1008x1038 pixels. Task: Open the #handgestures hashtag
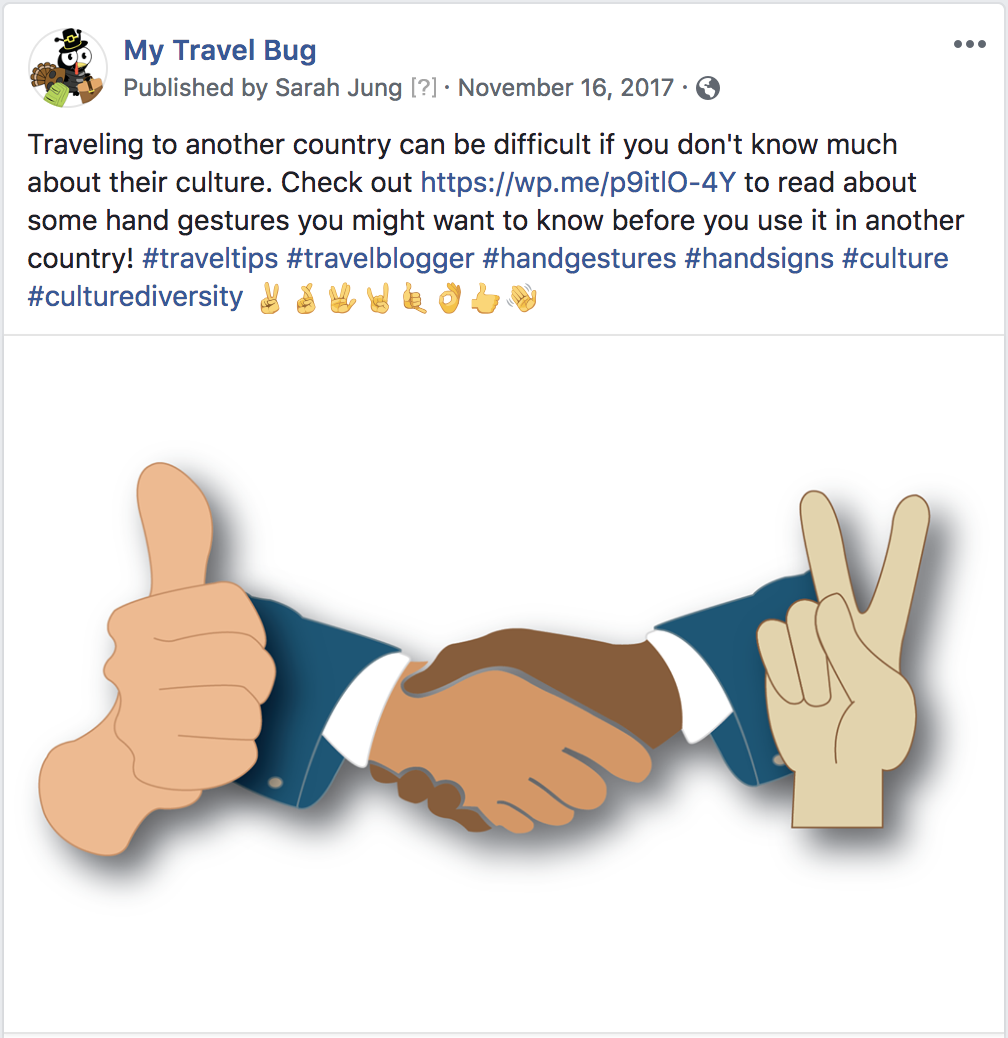579,258
